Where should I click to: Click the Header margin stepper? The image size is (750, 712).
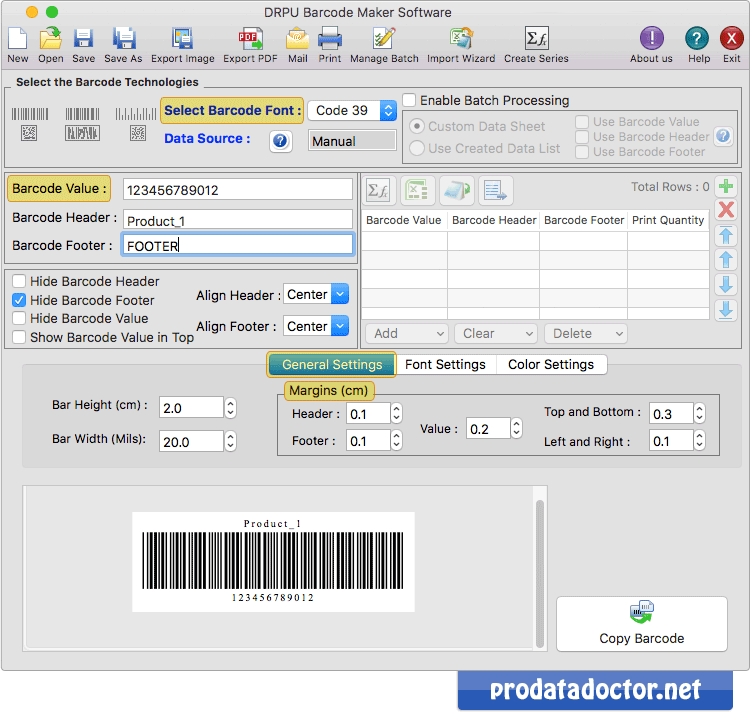point(397,413)
